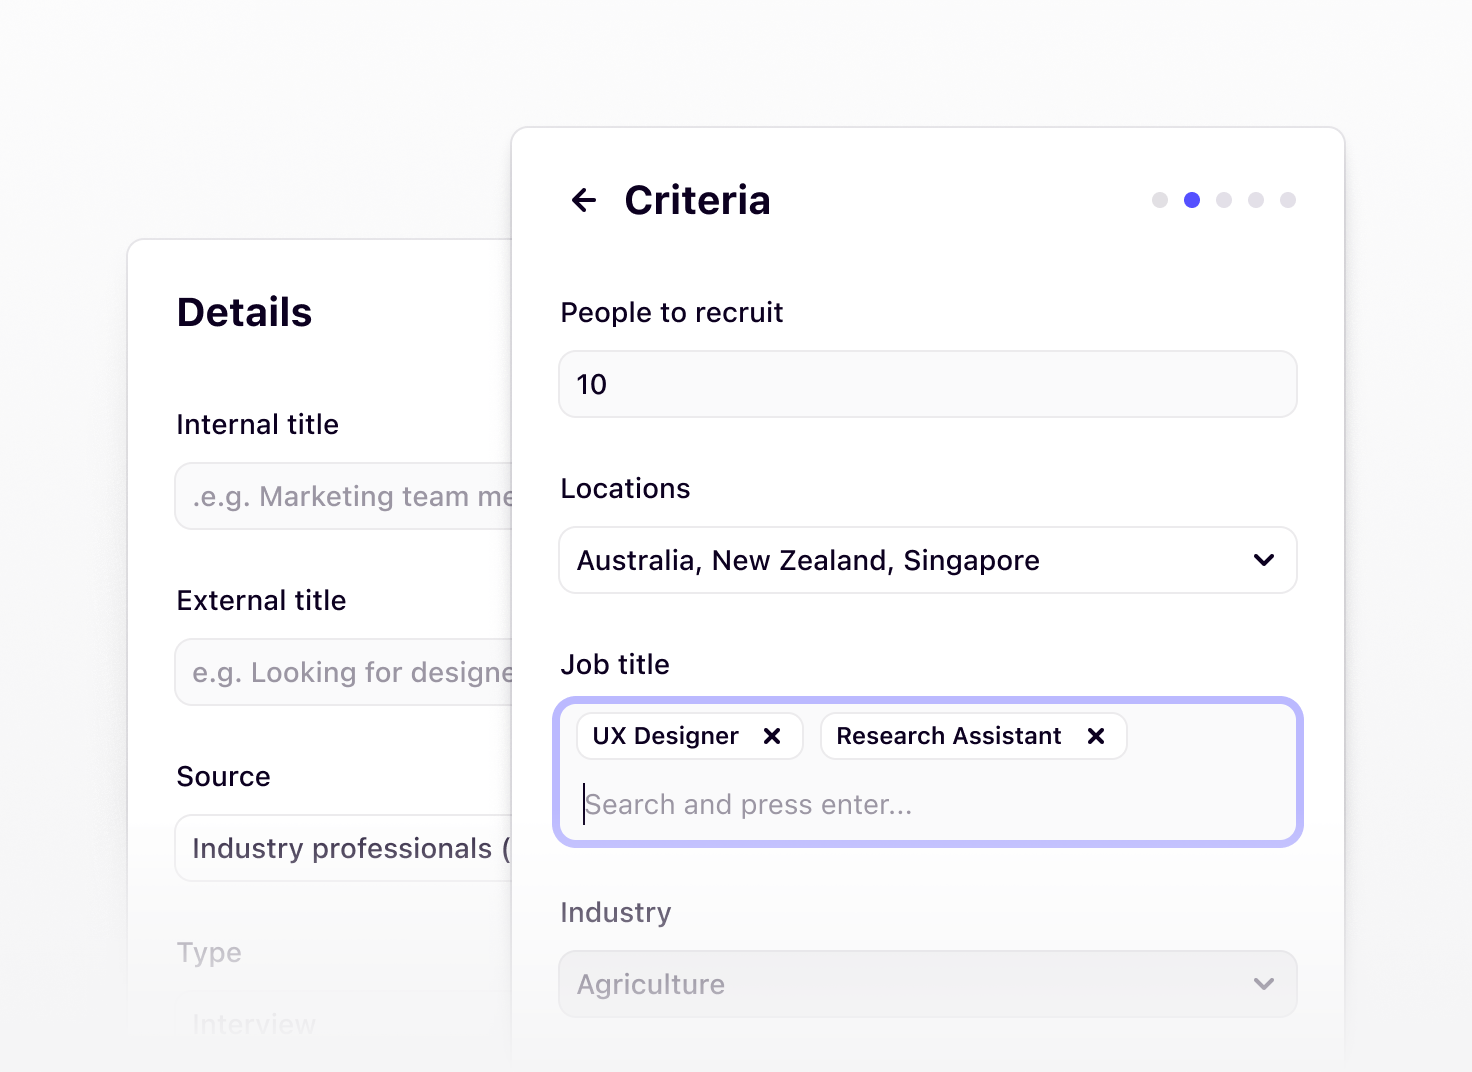This screenshot has width=1472, height=1072.
Task: Click the last step indicator dot
Action: point(1287,200)
